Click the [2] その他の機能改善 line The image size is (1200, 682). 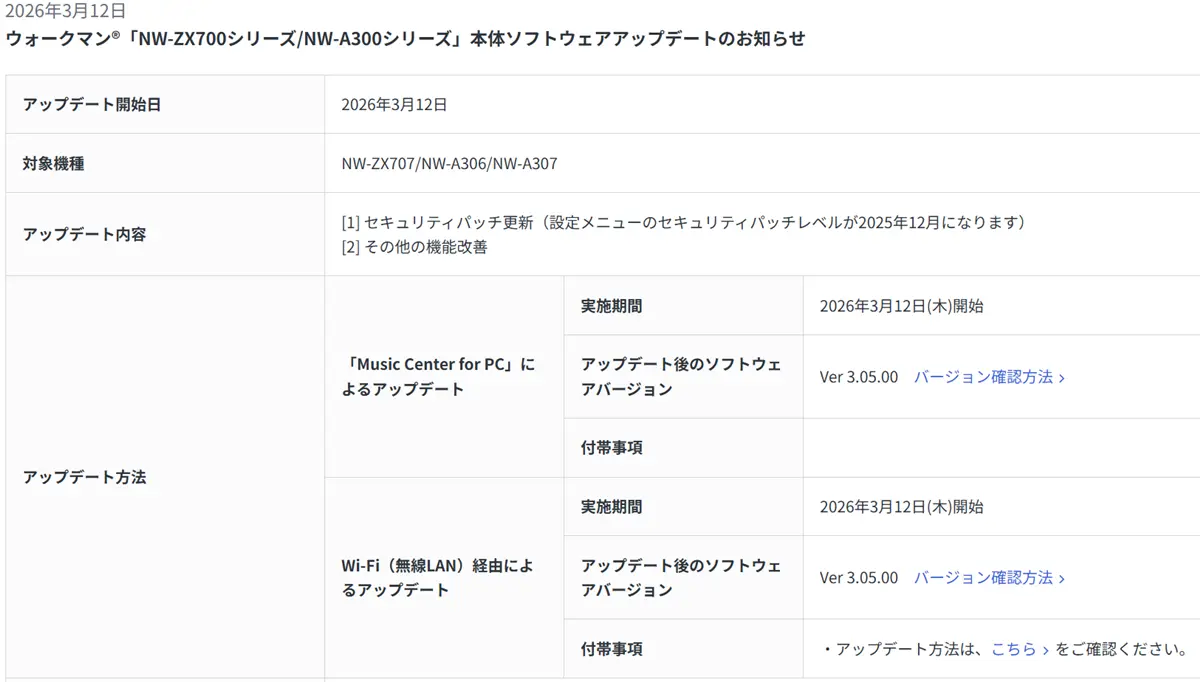(x=415, y=247)
